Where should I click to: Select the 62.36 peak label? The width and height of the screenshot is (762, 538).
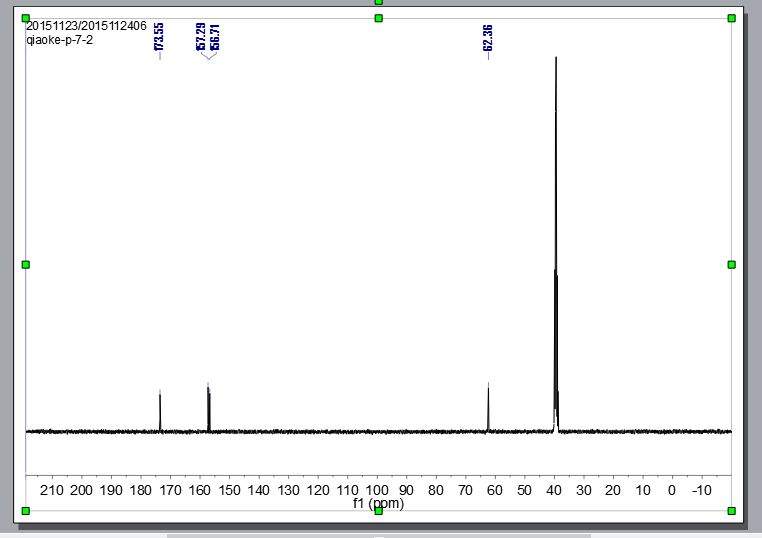point(488,38)
